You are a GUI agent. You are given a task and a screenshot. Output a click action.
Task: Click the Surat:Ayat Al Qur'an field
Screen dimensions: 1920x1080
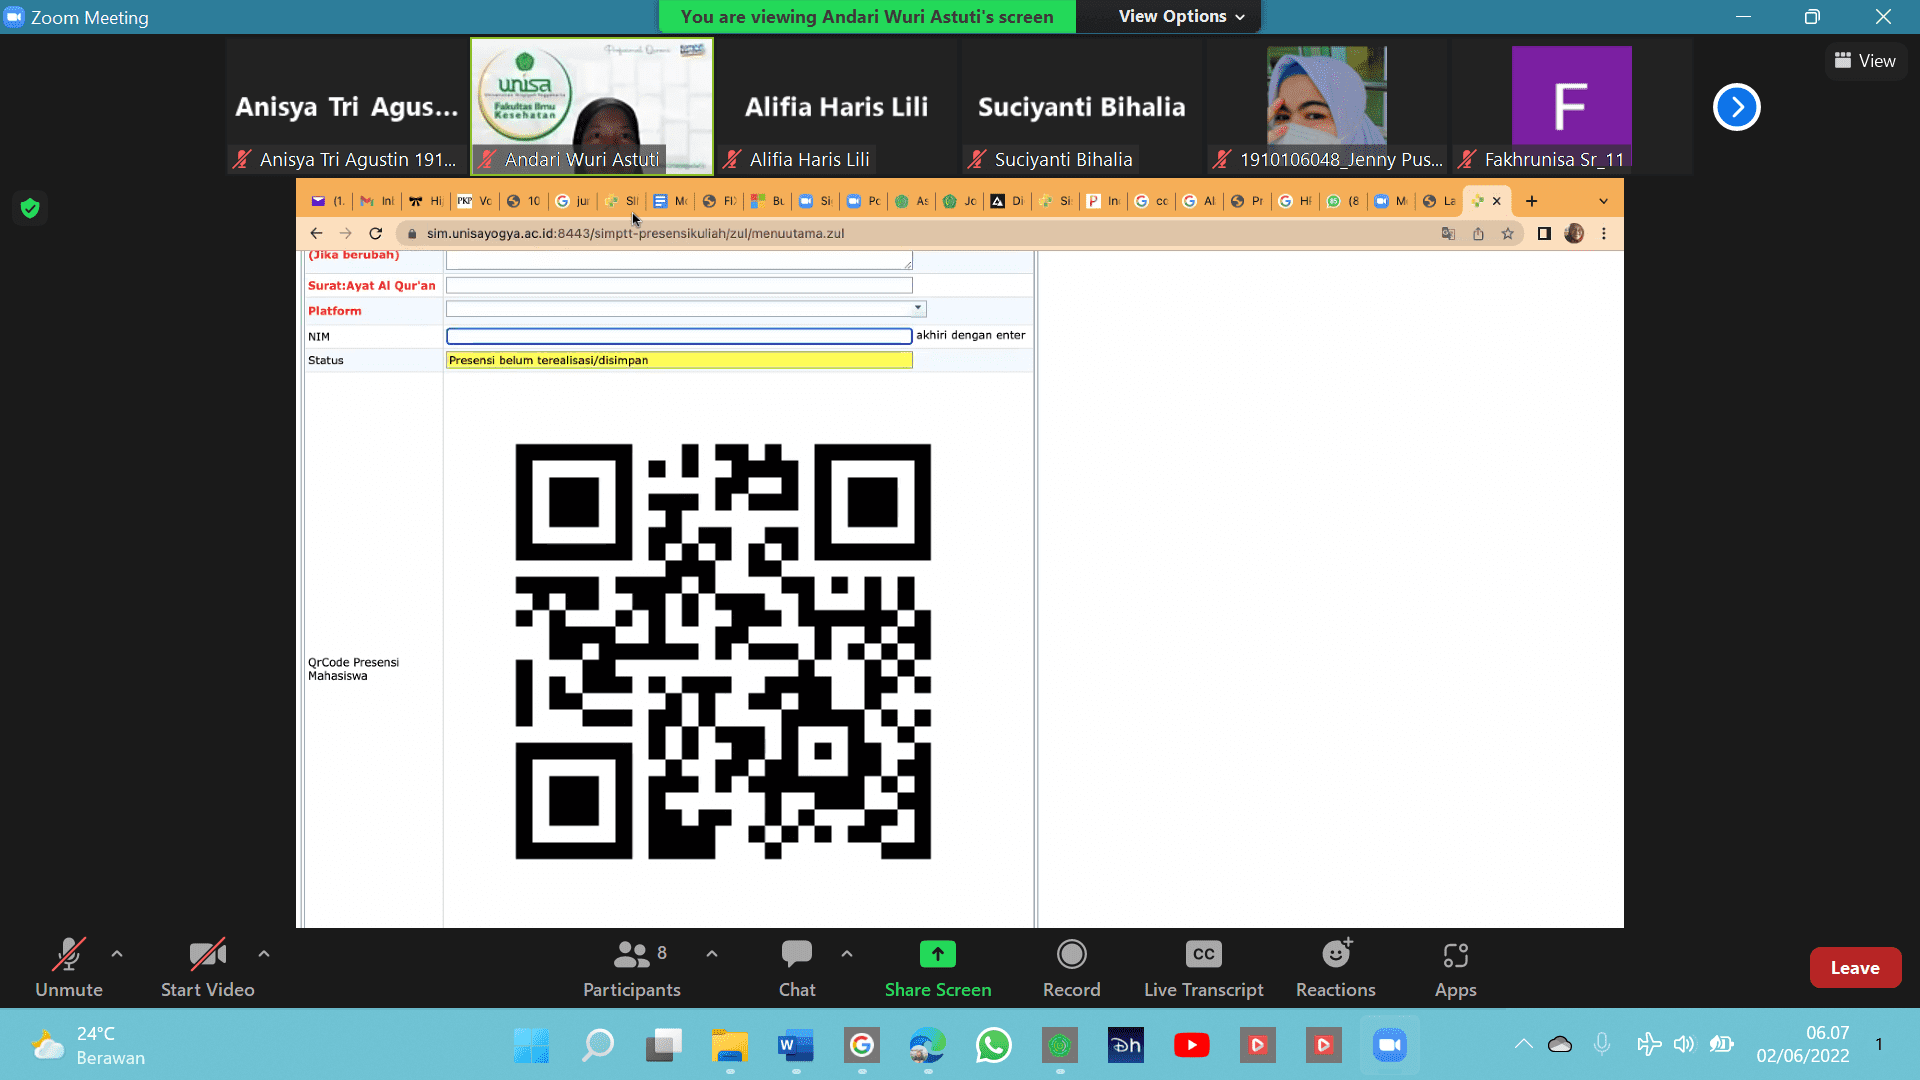(x=679, y=286)
